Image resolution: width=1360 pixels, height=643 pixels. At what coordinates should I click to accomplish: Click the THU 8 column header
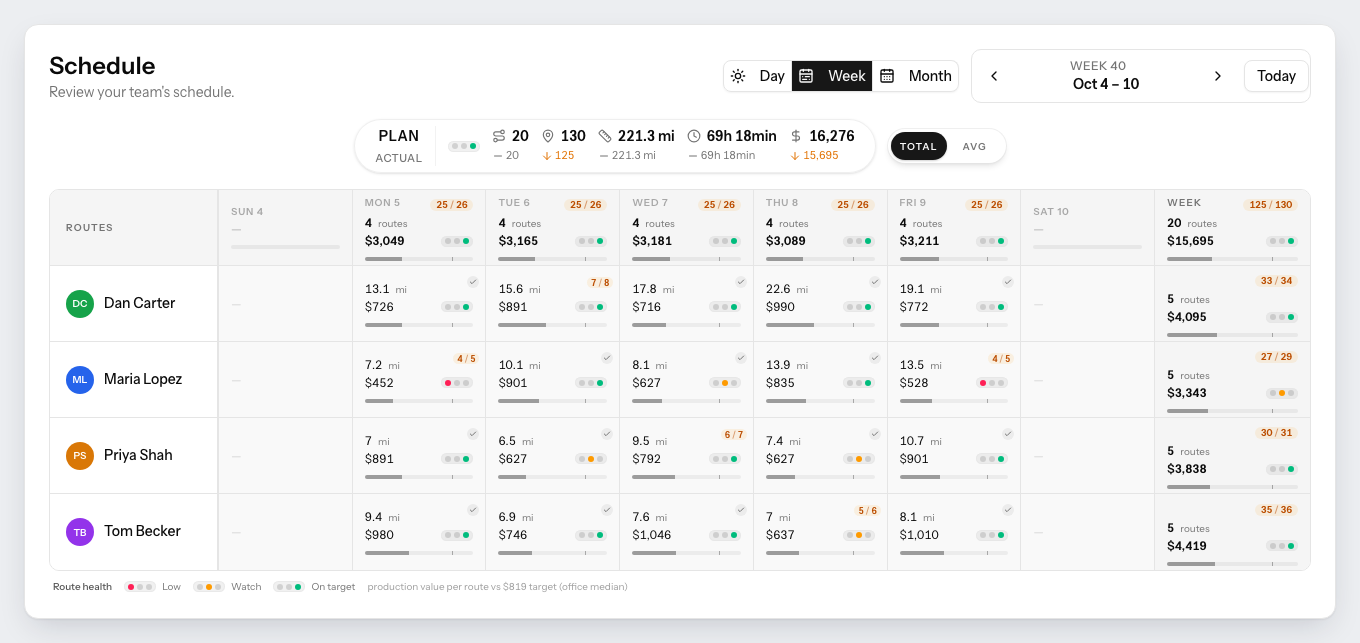click(820, 227)
